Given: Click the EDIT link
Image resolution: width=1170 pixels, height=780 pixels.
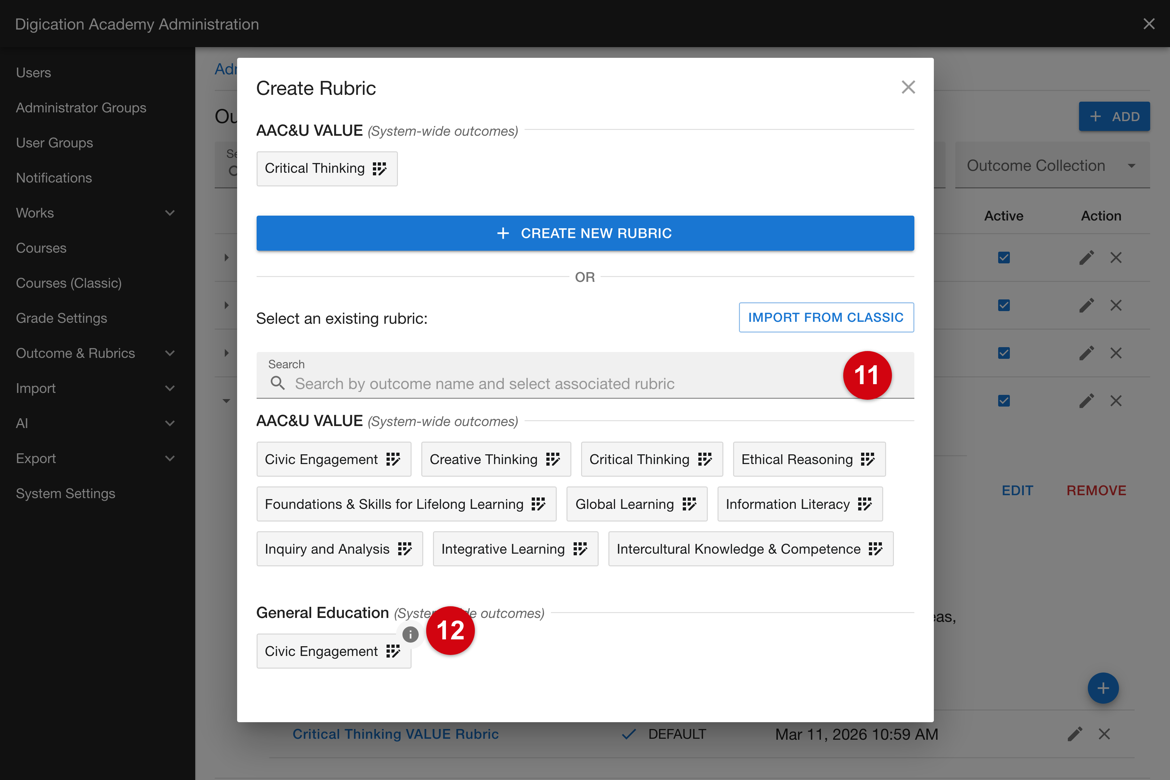Looking at the screenshot, I should tap(1017, 490).
